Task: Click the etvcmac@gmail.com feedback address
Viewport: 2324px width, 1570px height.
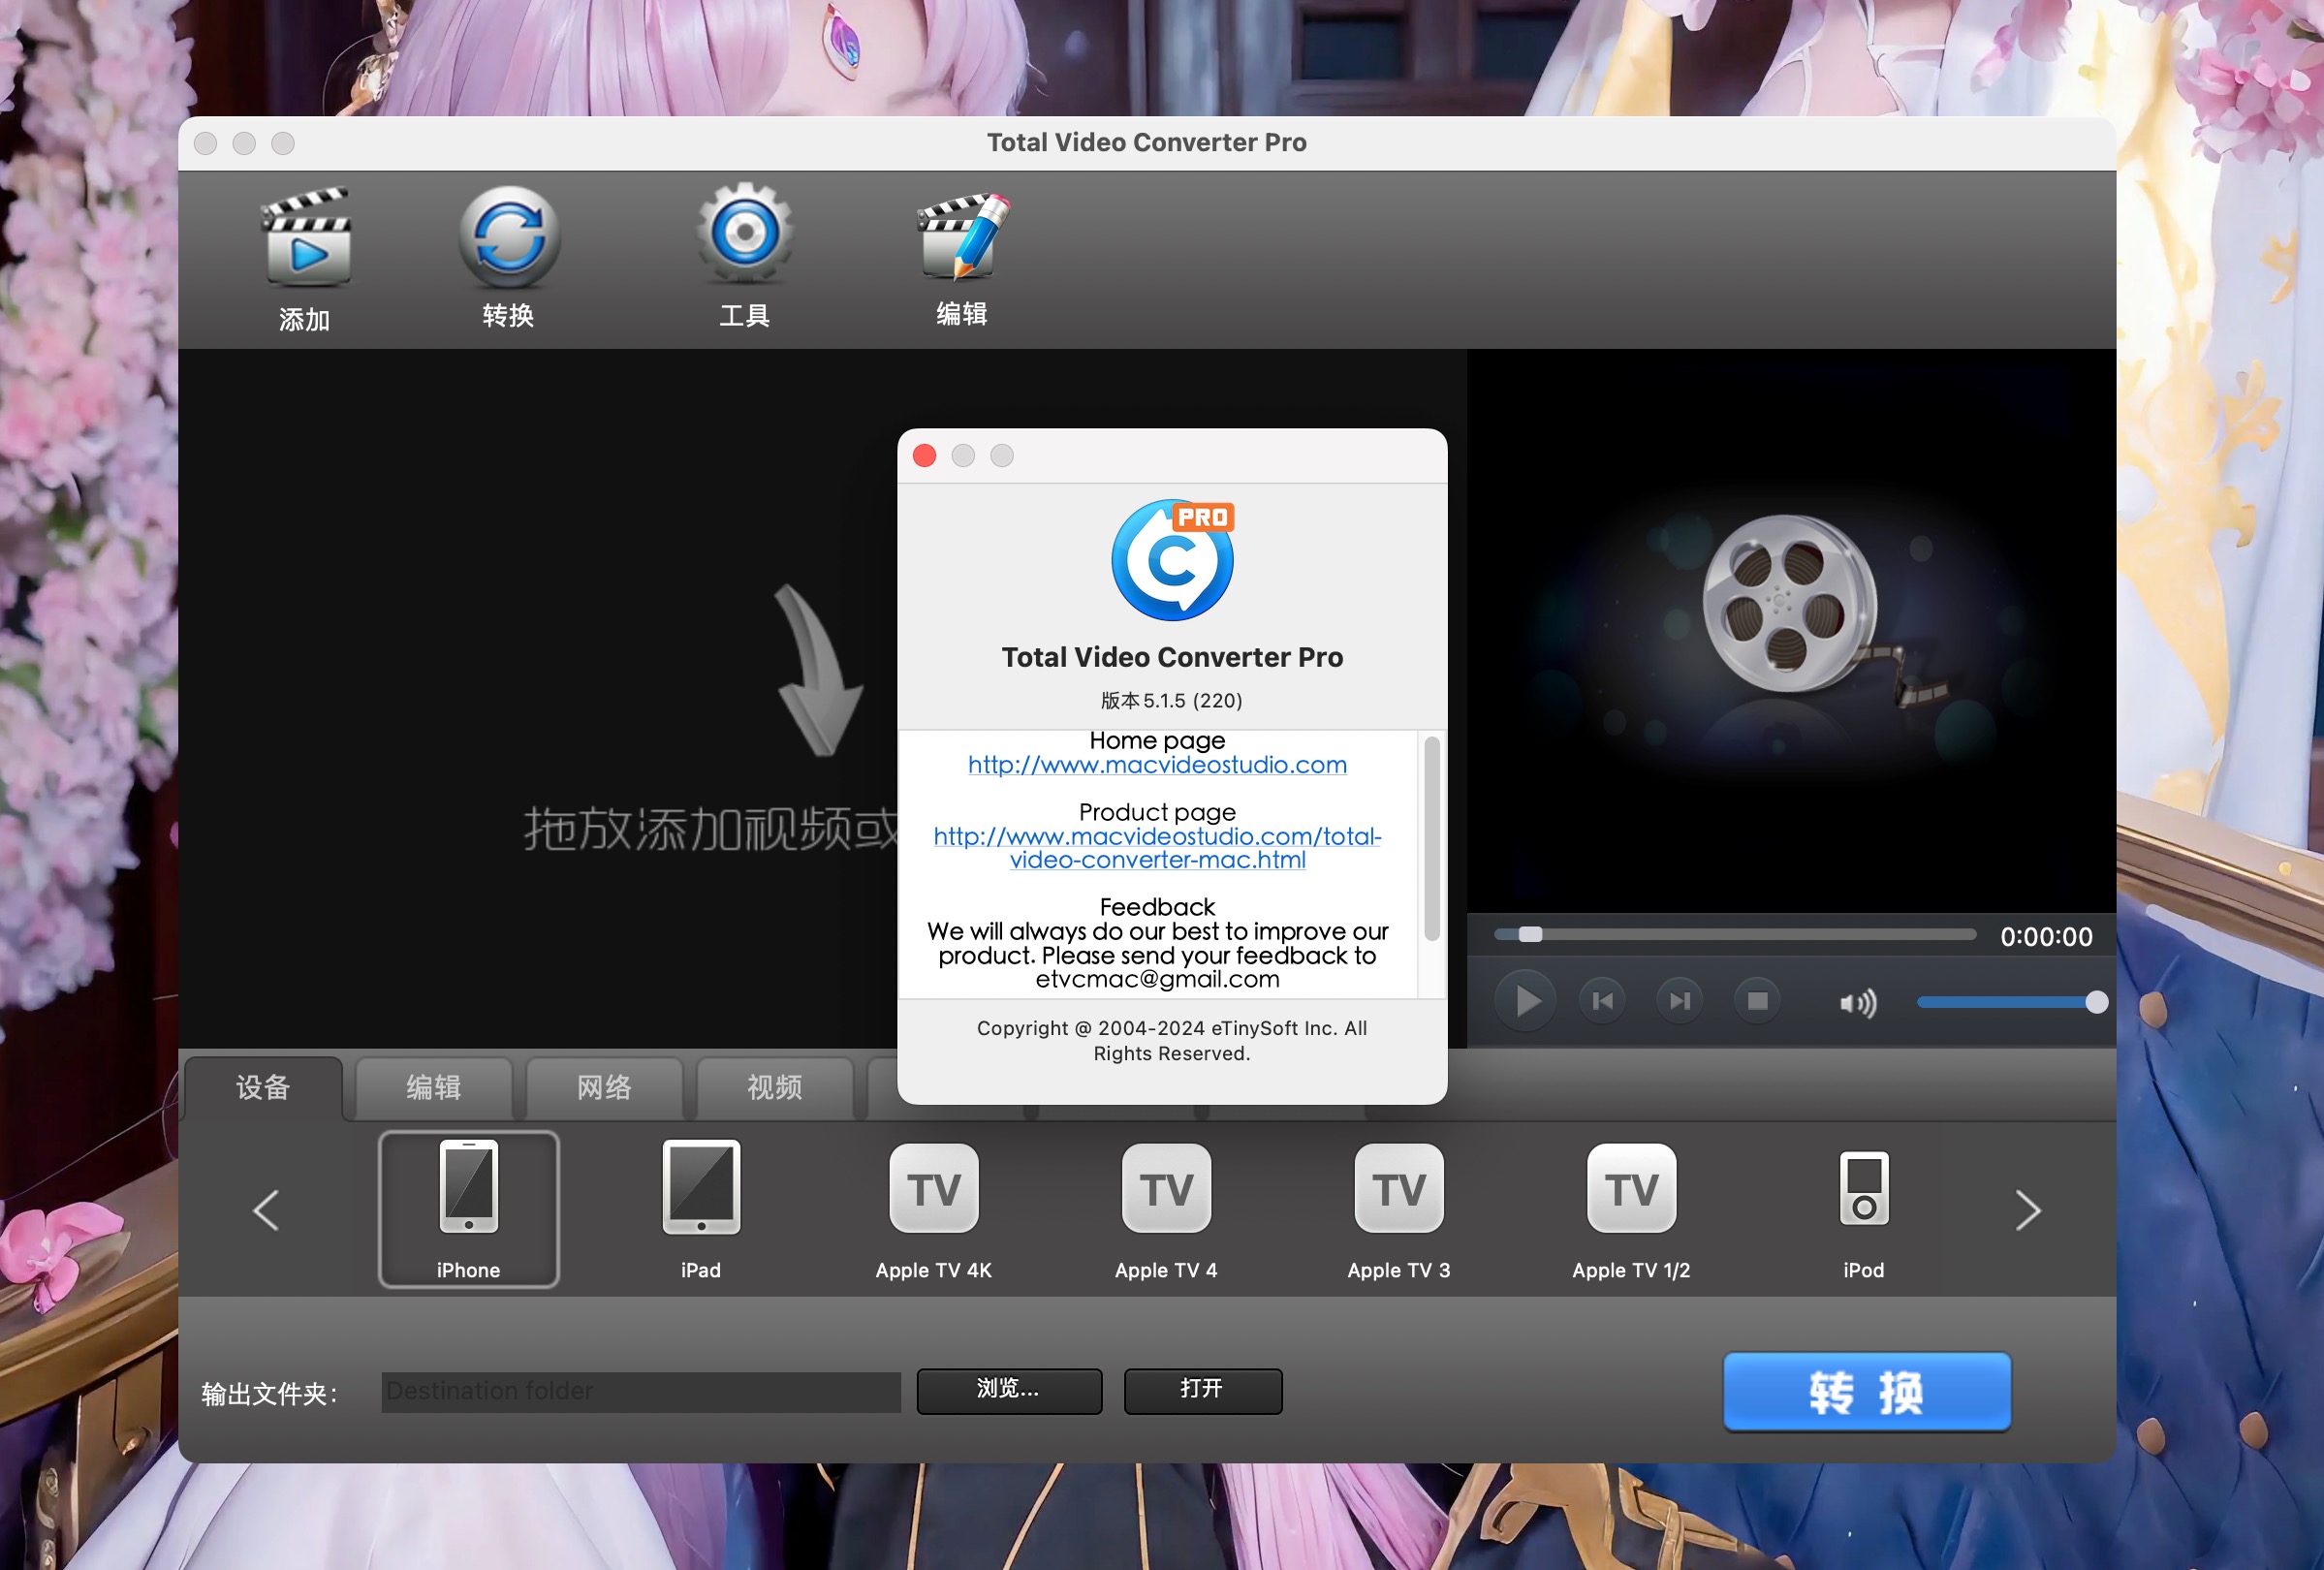Action: coord(1157,979)
